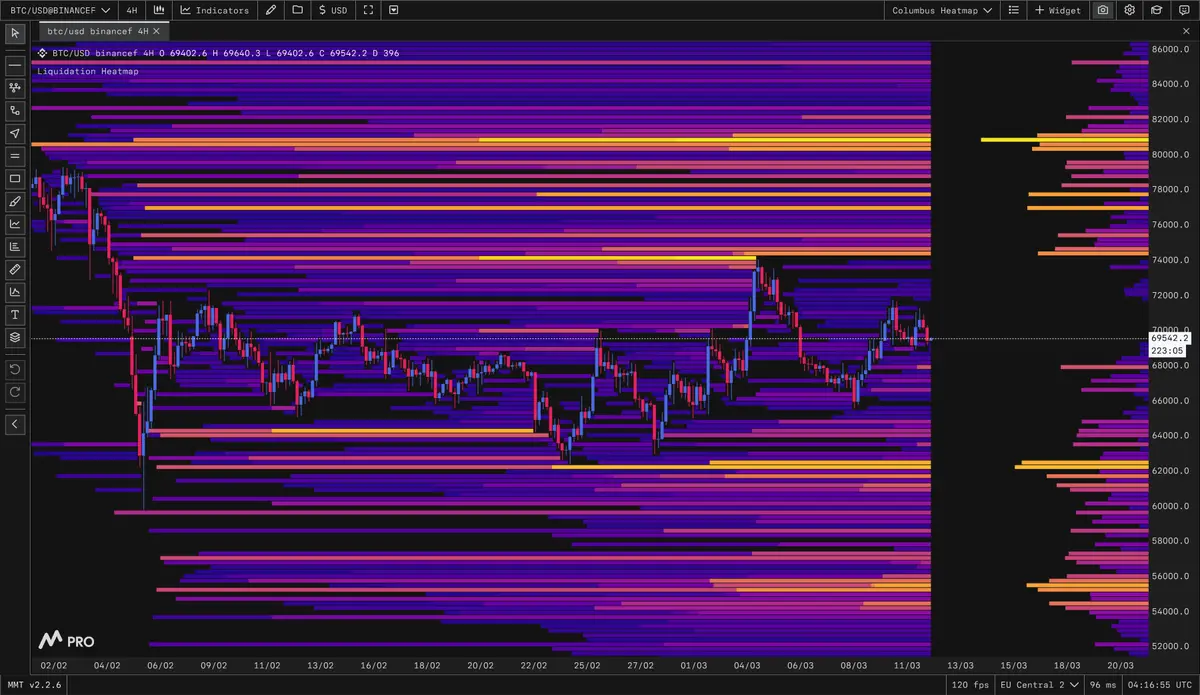Screen dimensions: 1200x695
Task: Open the feedback chat icon
Action: coord(1183,10)
